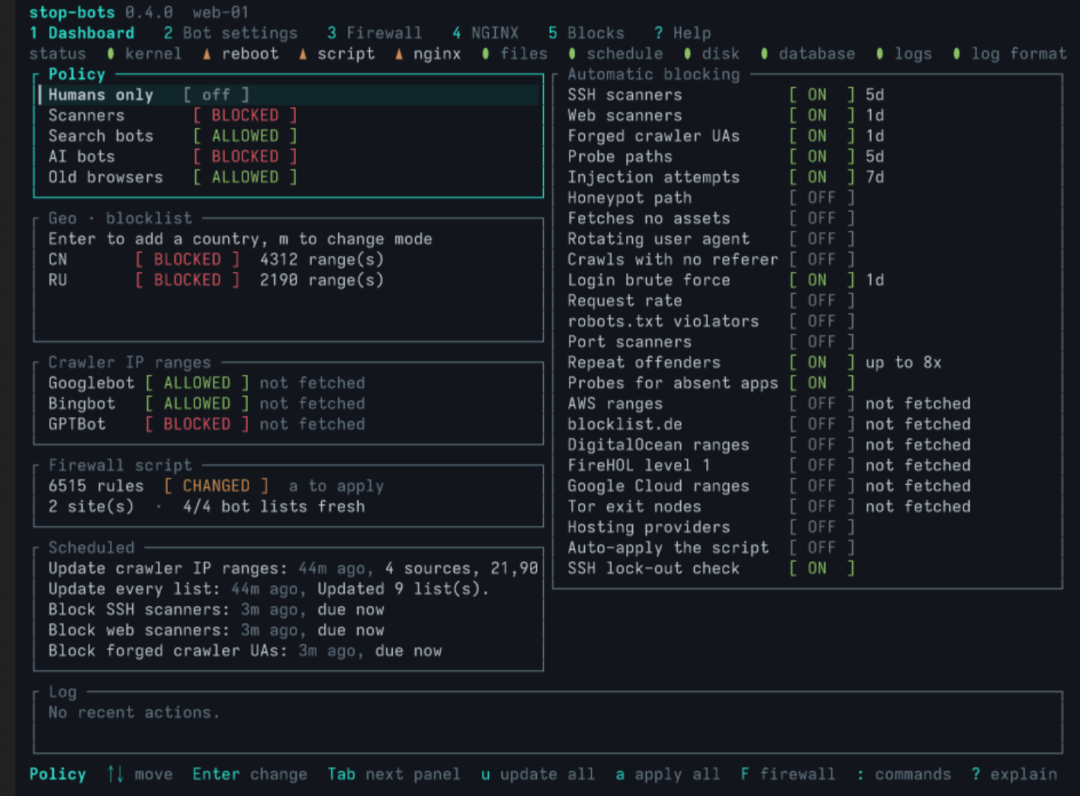Toggle GPTBot BLOCKED state
The image size is (1080, 796).
click(197, 424)
